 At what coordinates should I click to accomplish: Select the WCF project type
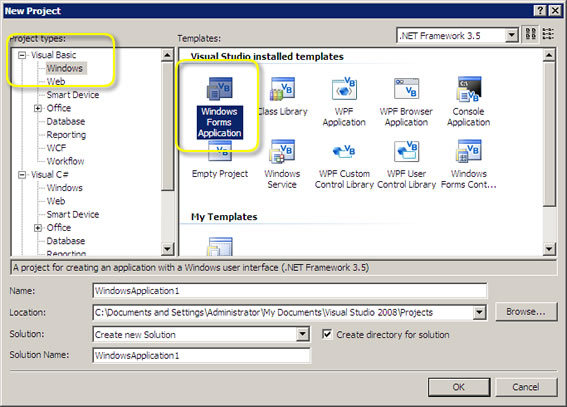click(x=56, y=148)
